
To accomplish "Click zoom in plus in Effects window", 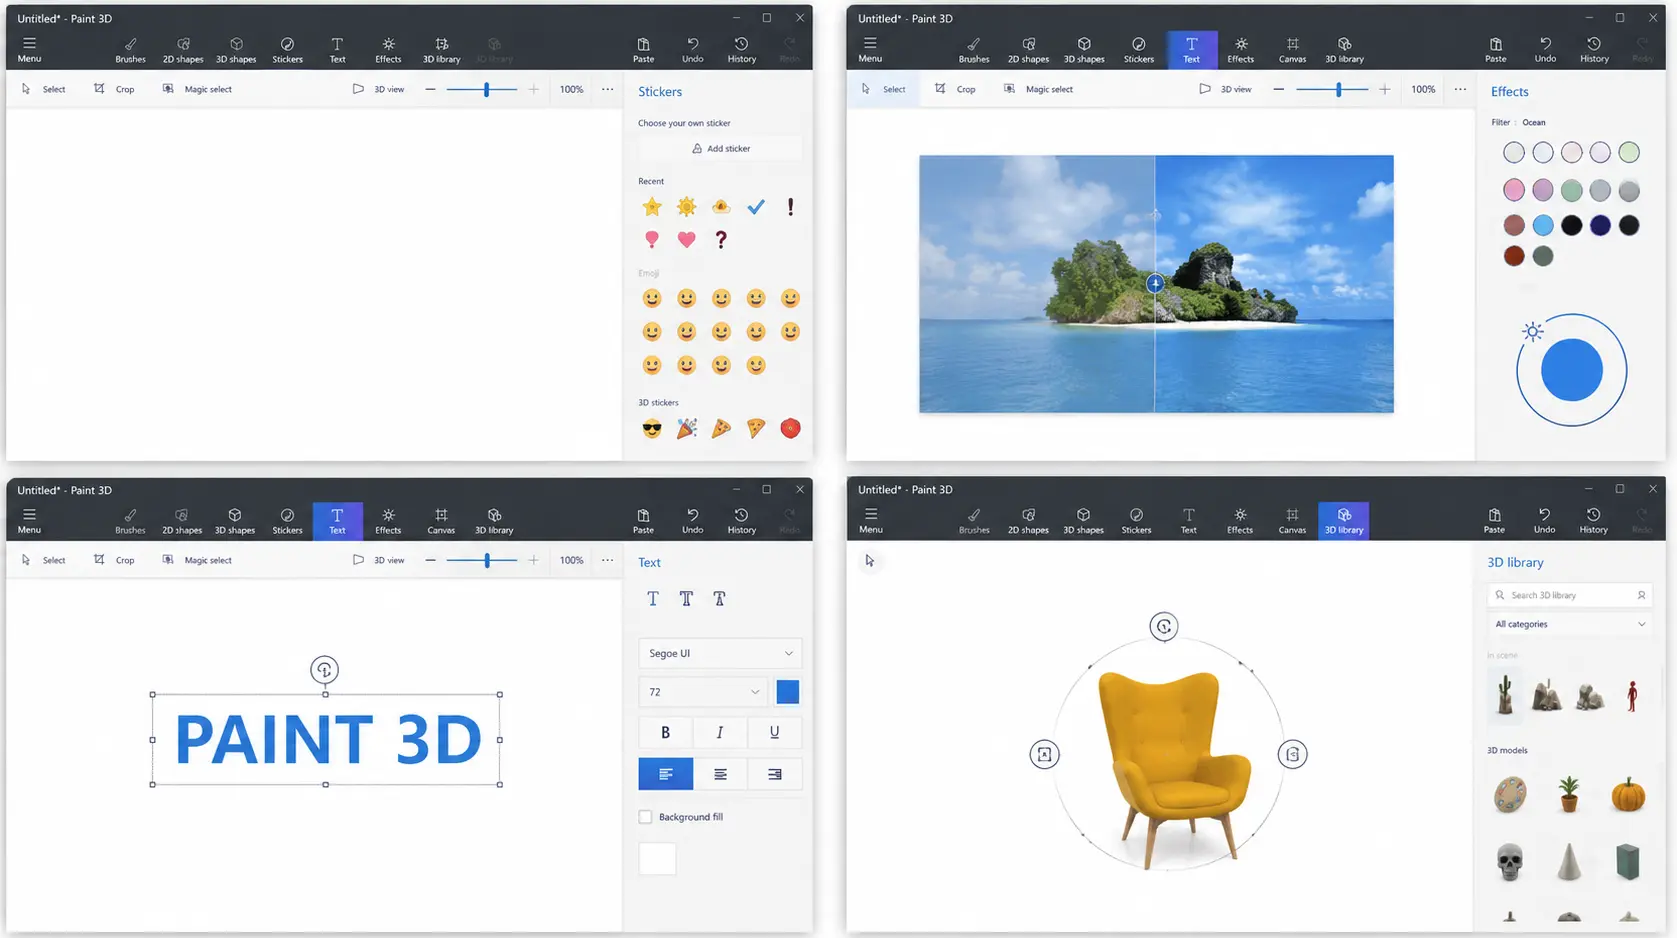I will 1384,89.
